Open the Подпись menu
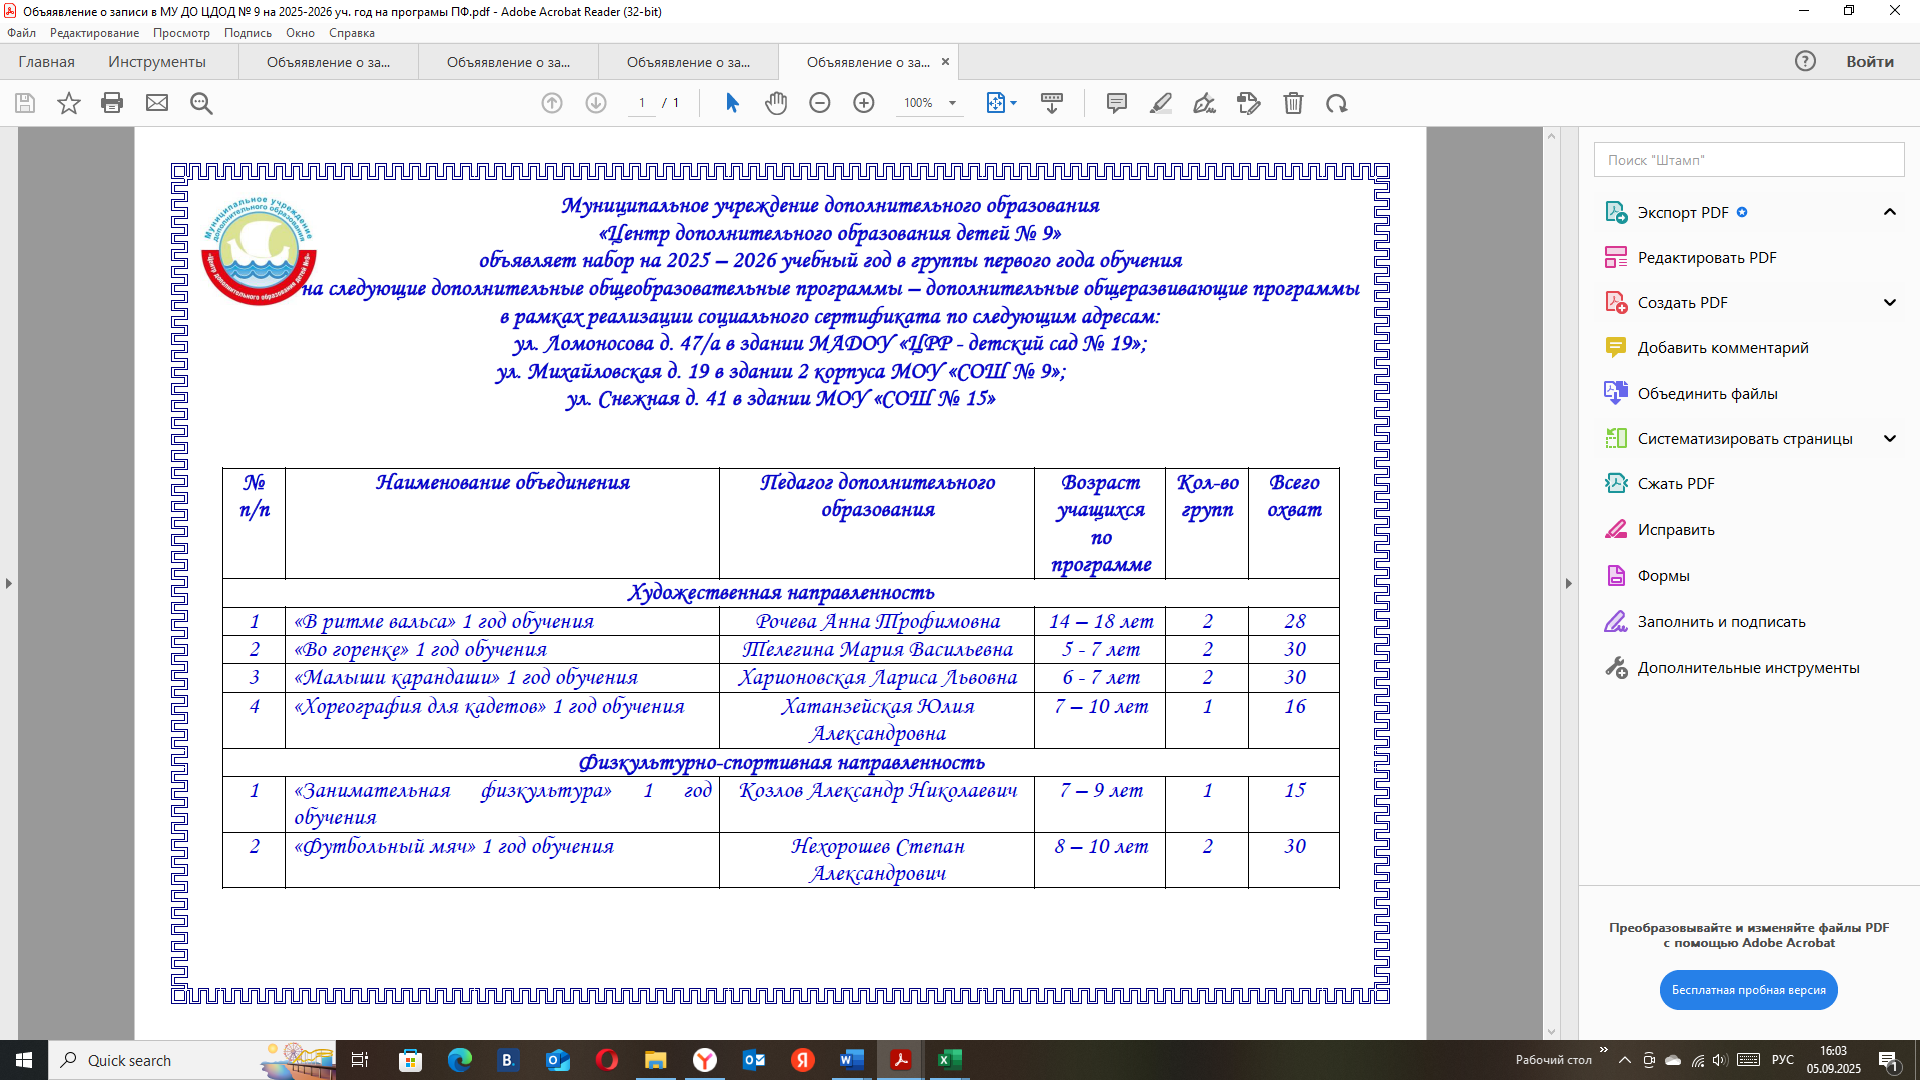Screen dimensions: 1920x1080 coord(247,33)
